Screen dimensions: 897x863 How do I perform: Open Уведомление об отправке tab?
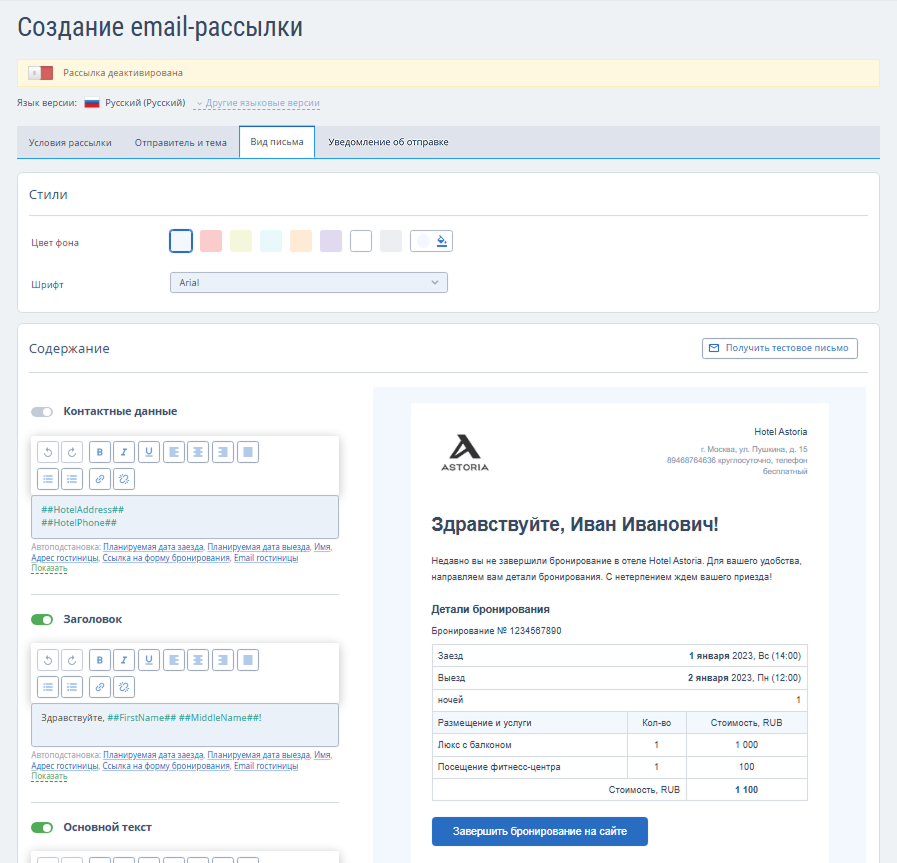click(388, 142)
